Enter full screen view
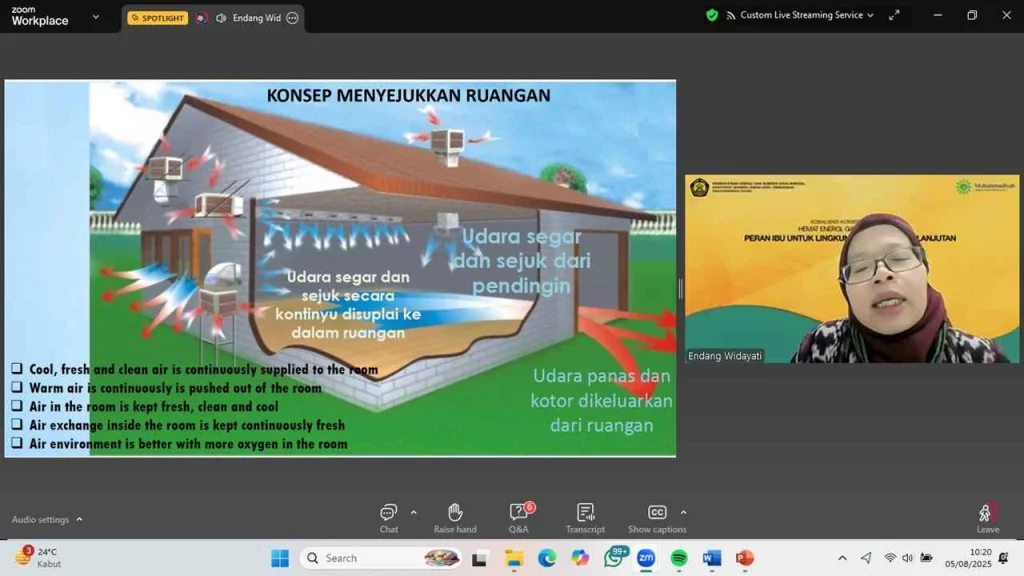Image resolution: width=1024 pixels, height=576 pixels. pos(893,15)
